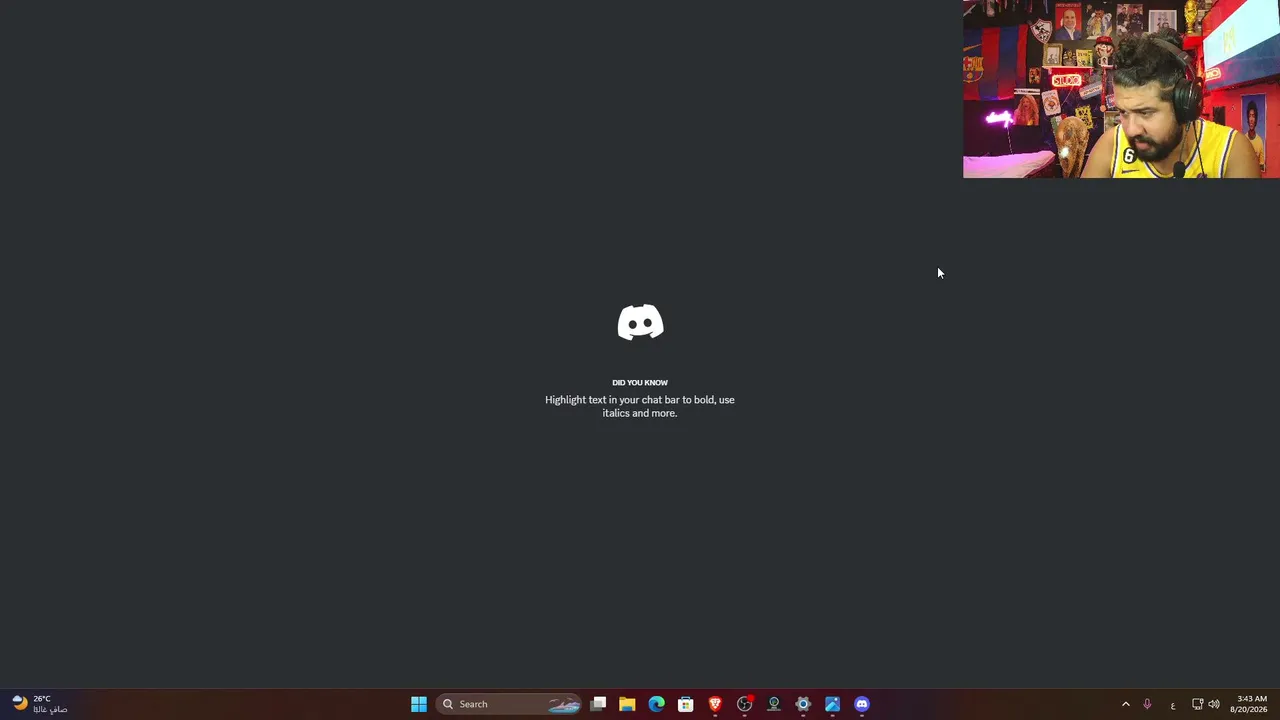Switch the Arabic input language indicator
Screen dimensions: 1280x720
pyautogui.click(x=1173, y=705)
